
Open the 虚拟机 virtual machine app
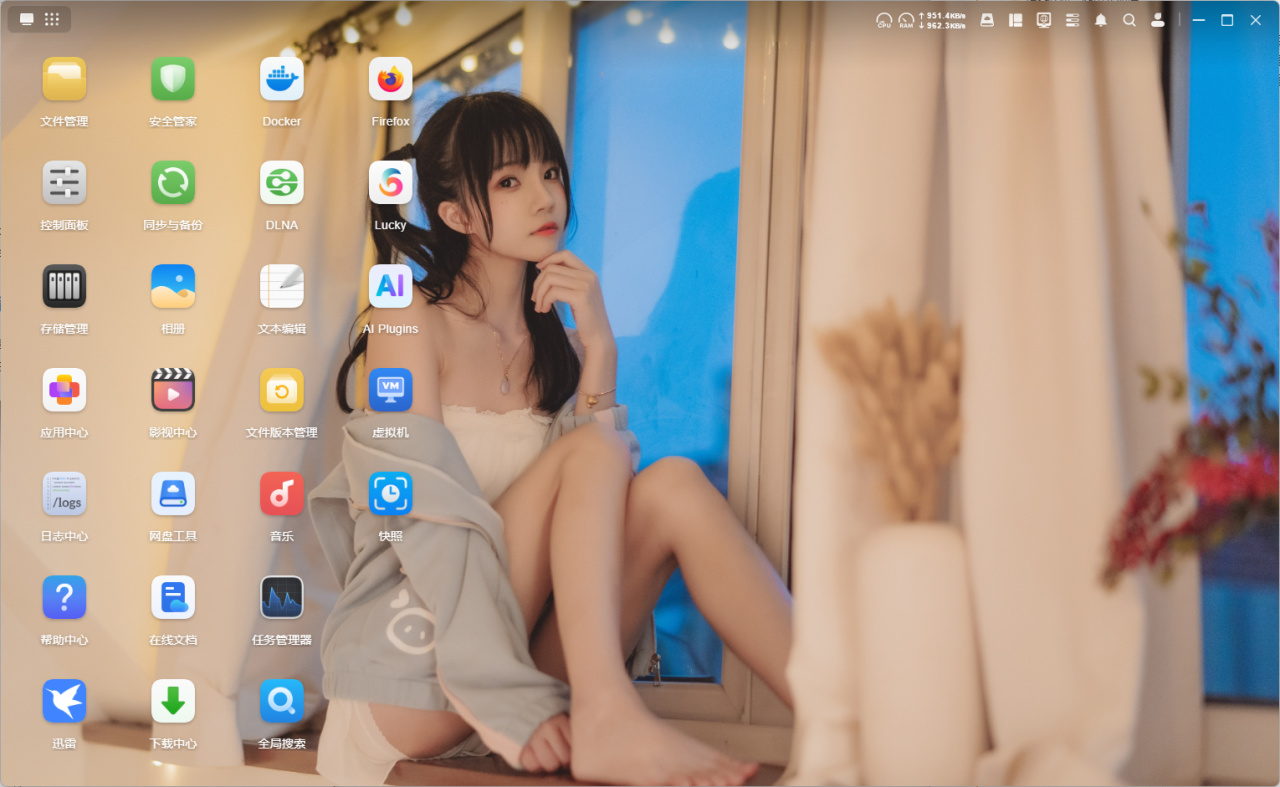(391, 390)
